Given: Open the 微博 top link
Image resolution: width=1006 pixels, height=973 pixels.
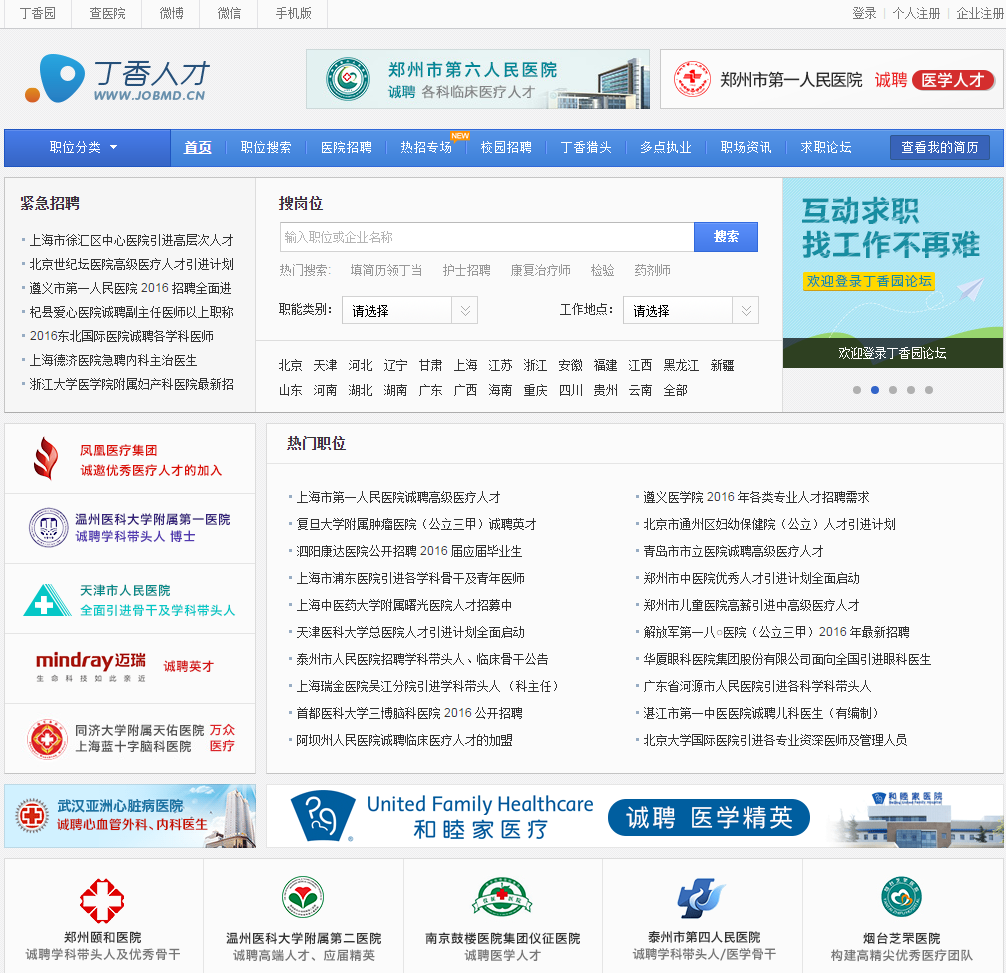Looking at the screenshot, I should pyautogui.click(x=171, y=13).
